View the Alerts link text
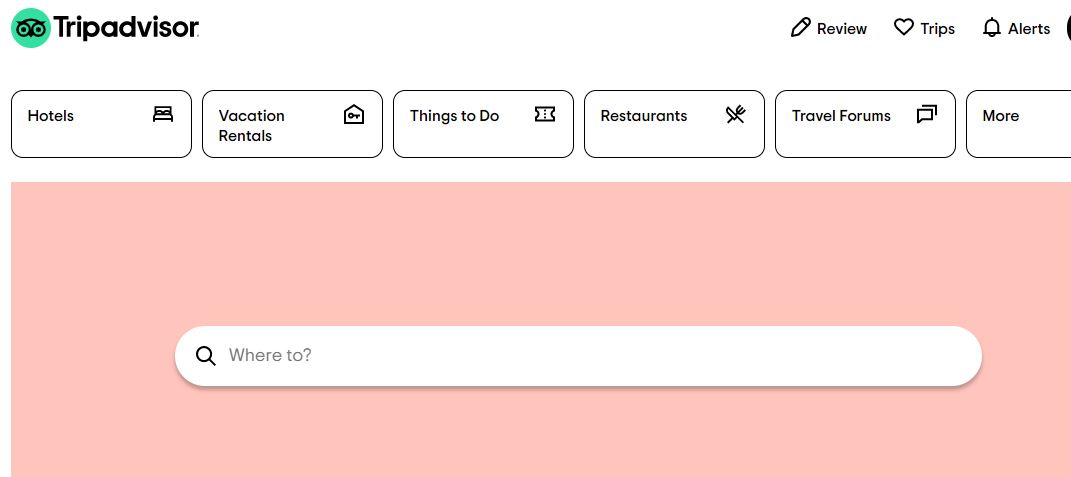 [x=1029, y=29]
